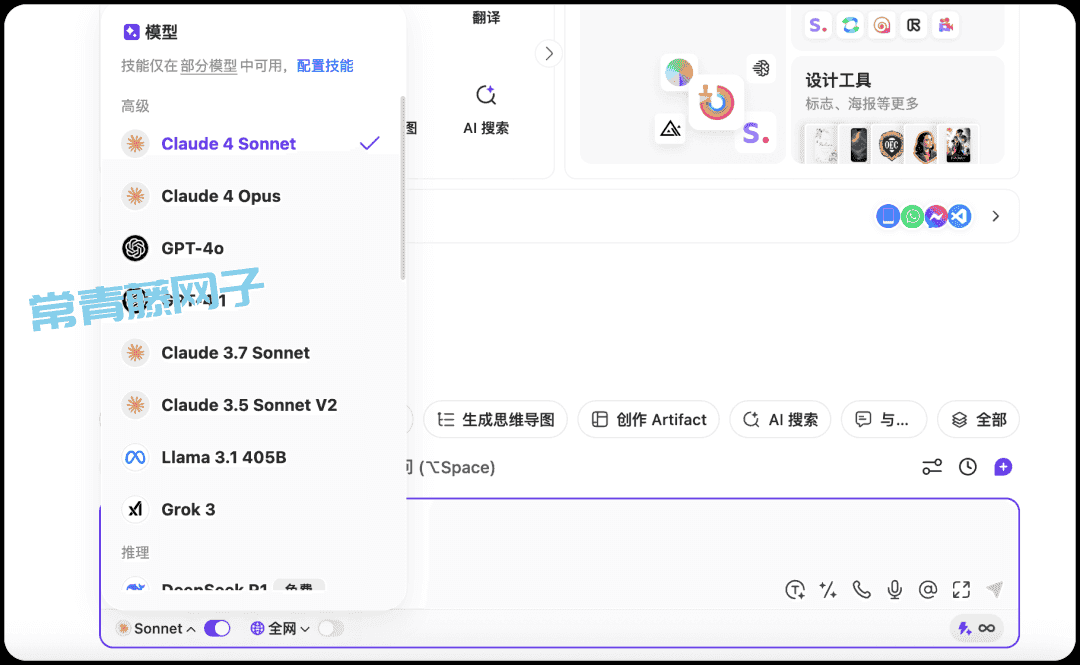Open the slash prompt sparkle icon
This screenshot has height=665, width=1080.
click(x=828, y=590)
